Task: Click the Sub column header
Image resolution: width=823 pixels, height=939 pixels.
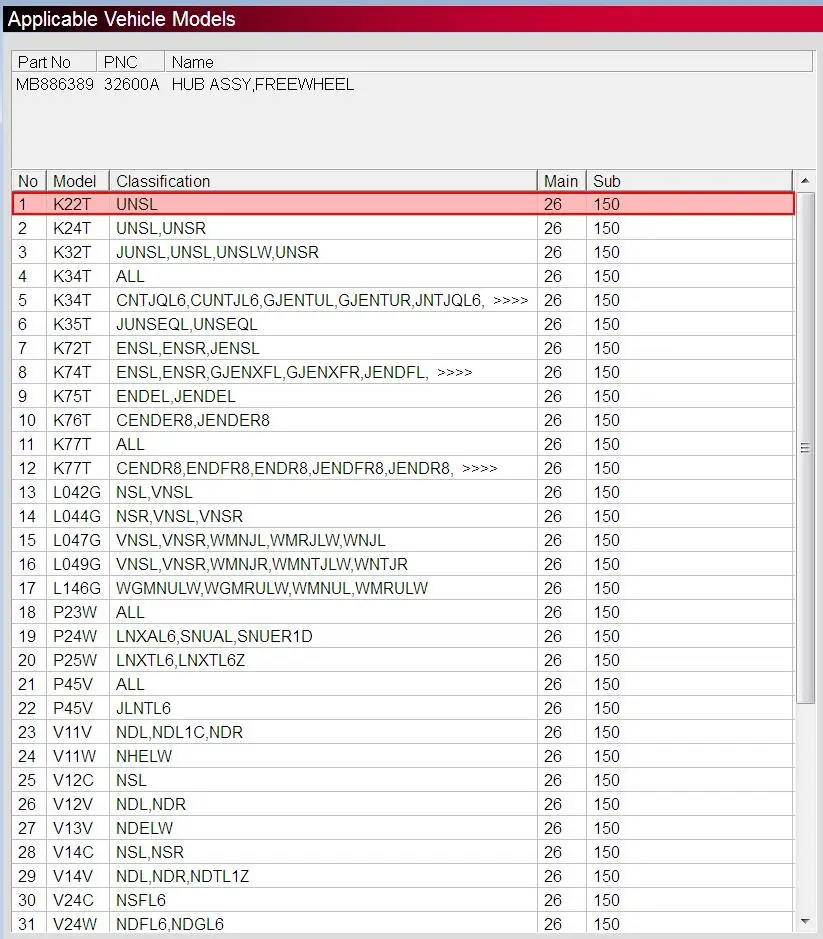Action: click(689, 181)
